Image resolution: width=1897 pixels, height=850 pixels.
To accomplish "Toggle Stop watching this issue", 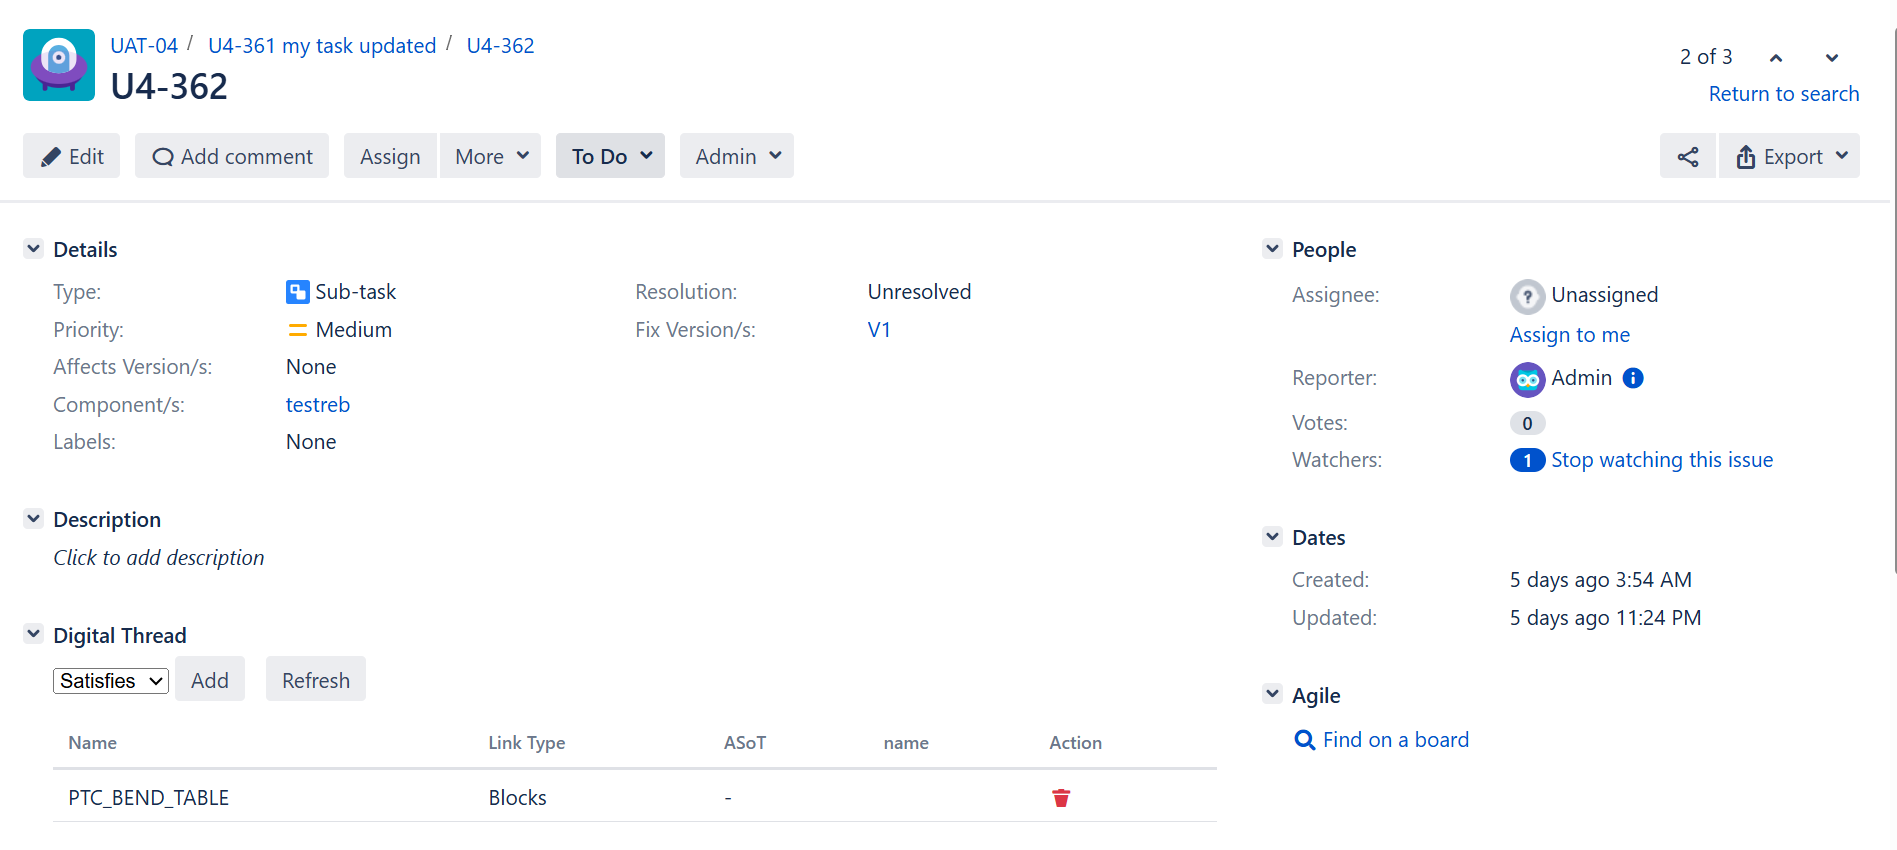I will tap(1661, 460).
